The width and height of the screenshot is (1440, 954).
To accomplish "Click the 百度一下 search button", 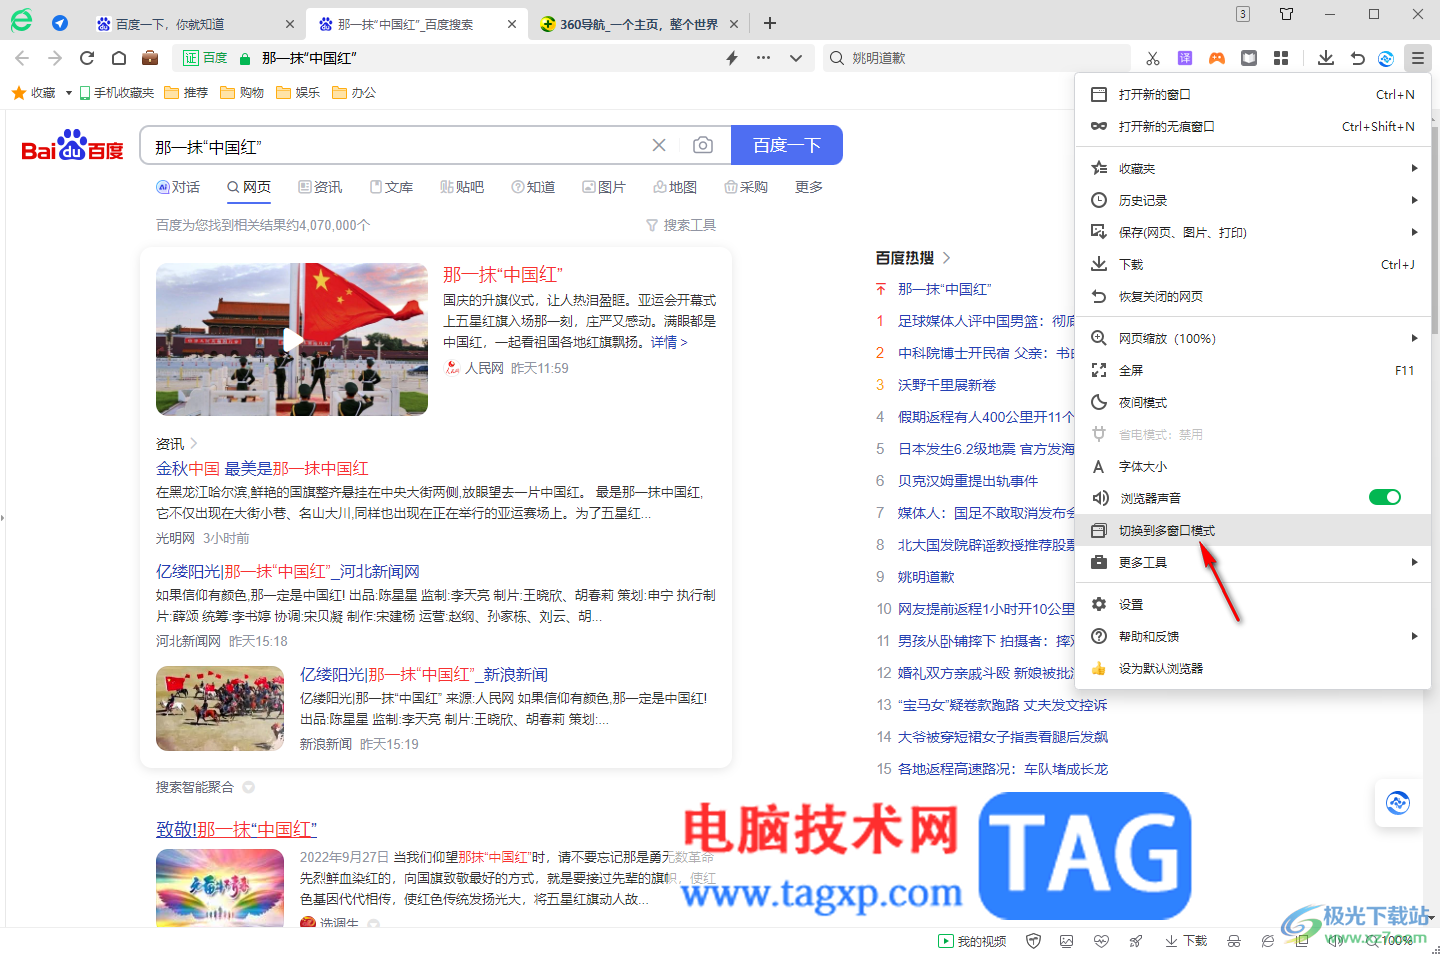I will point(787,145).
